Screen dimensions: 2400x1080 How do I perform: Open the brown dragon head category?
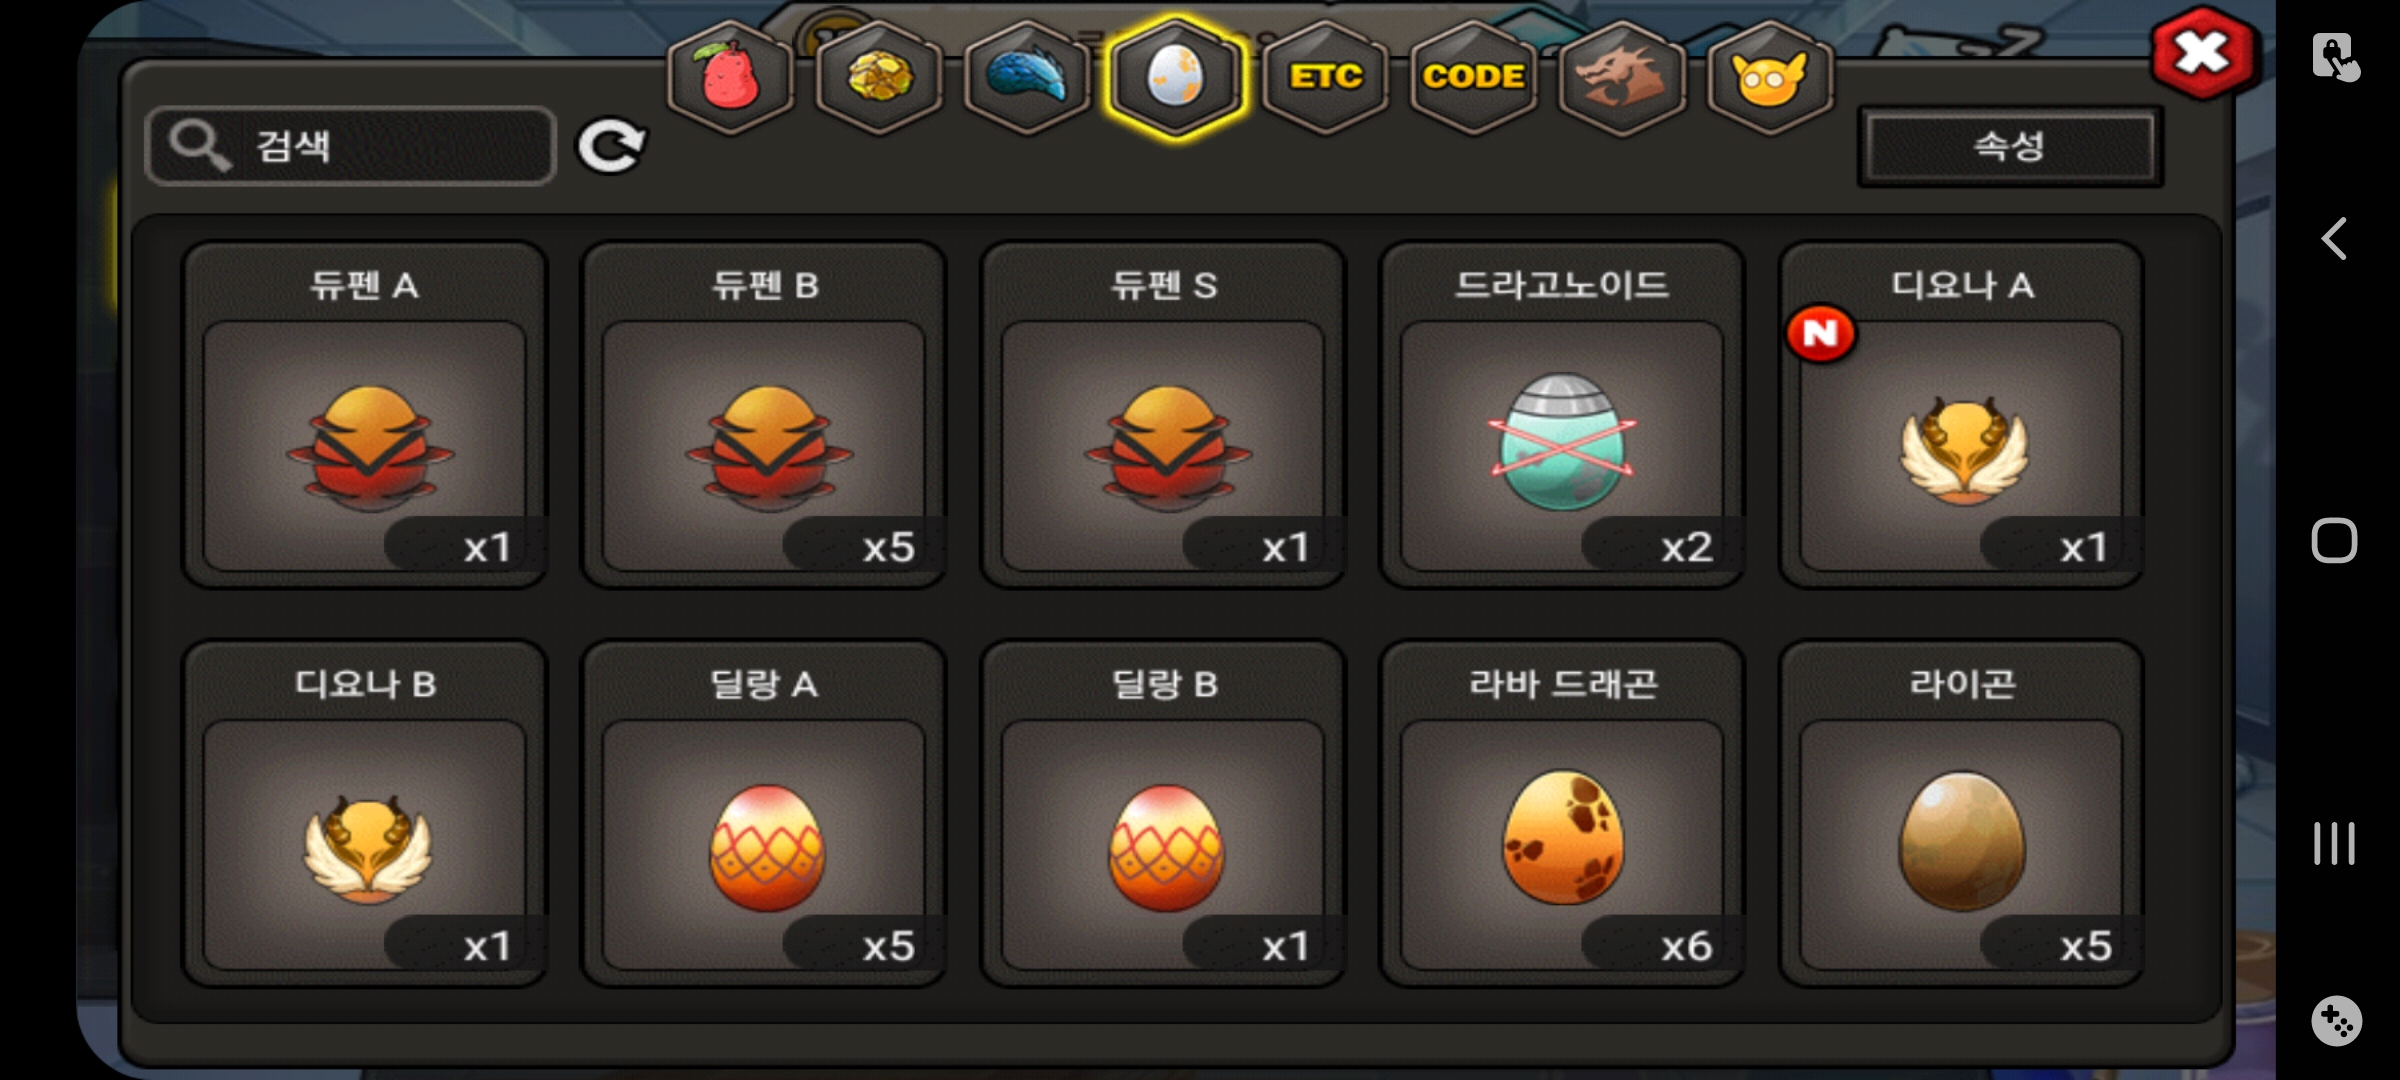point(1622,77)
